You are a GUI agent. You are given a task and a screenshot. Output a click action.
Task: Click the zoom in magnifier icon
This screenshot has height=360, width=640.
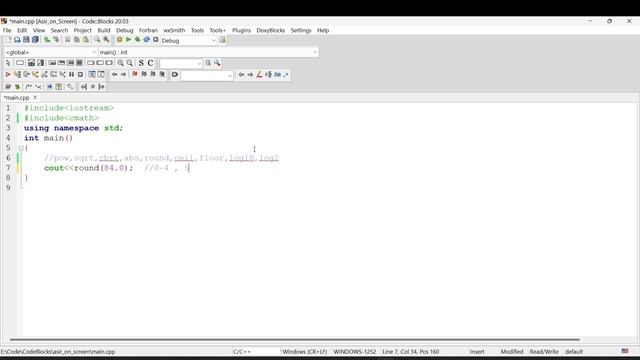(x=120, y=63)
